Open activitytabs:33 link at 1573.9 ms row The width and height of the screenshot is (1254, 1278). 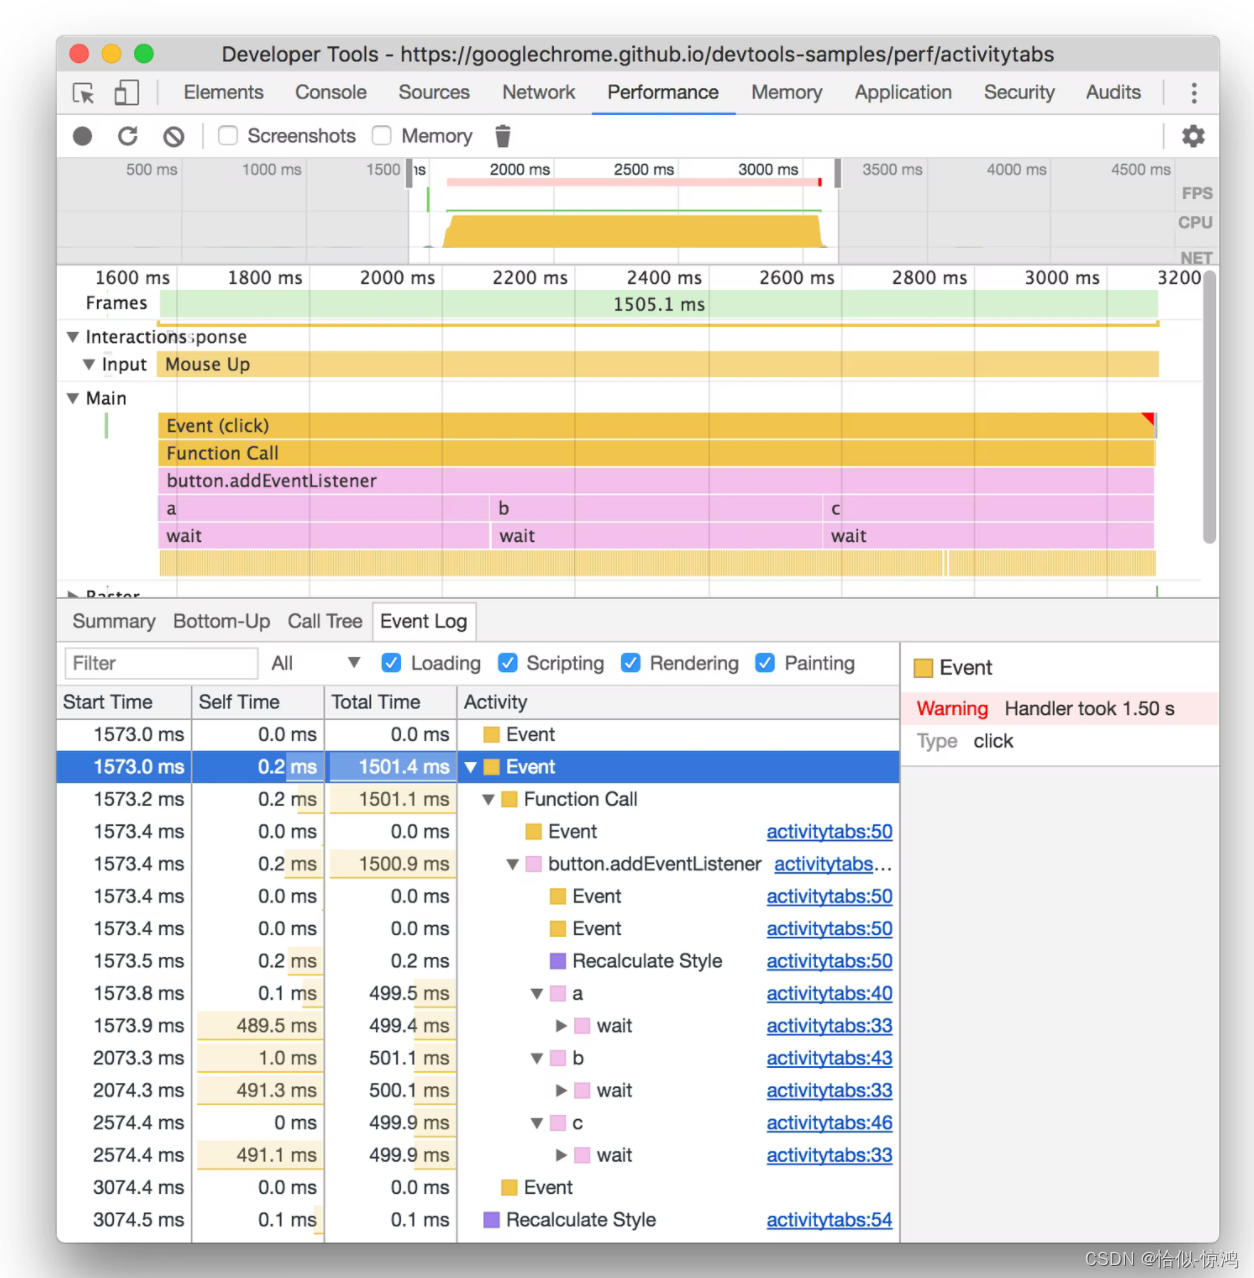830,1026
